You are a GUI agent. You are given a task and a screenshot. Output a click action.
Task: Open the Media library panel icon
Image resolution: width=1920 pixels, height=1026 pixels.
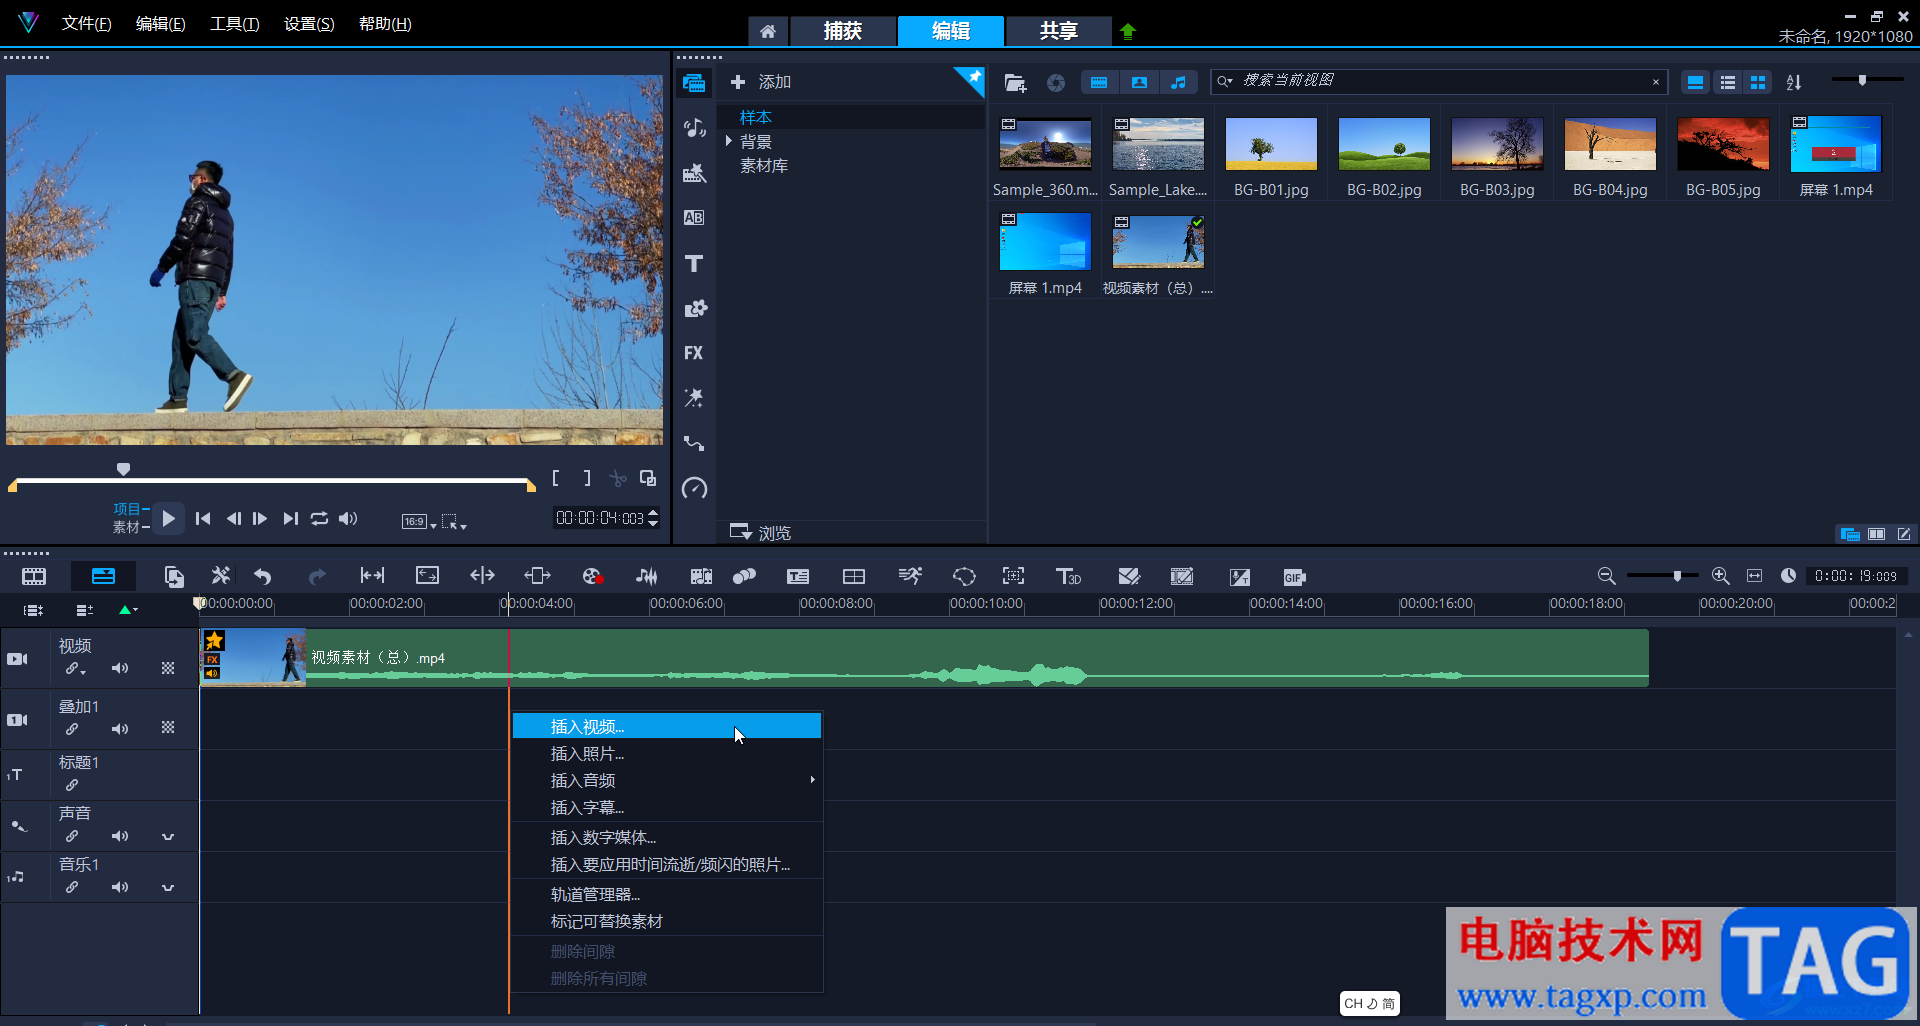tap(694, 83)
